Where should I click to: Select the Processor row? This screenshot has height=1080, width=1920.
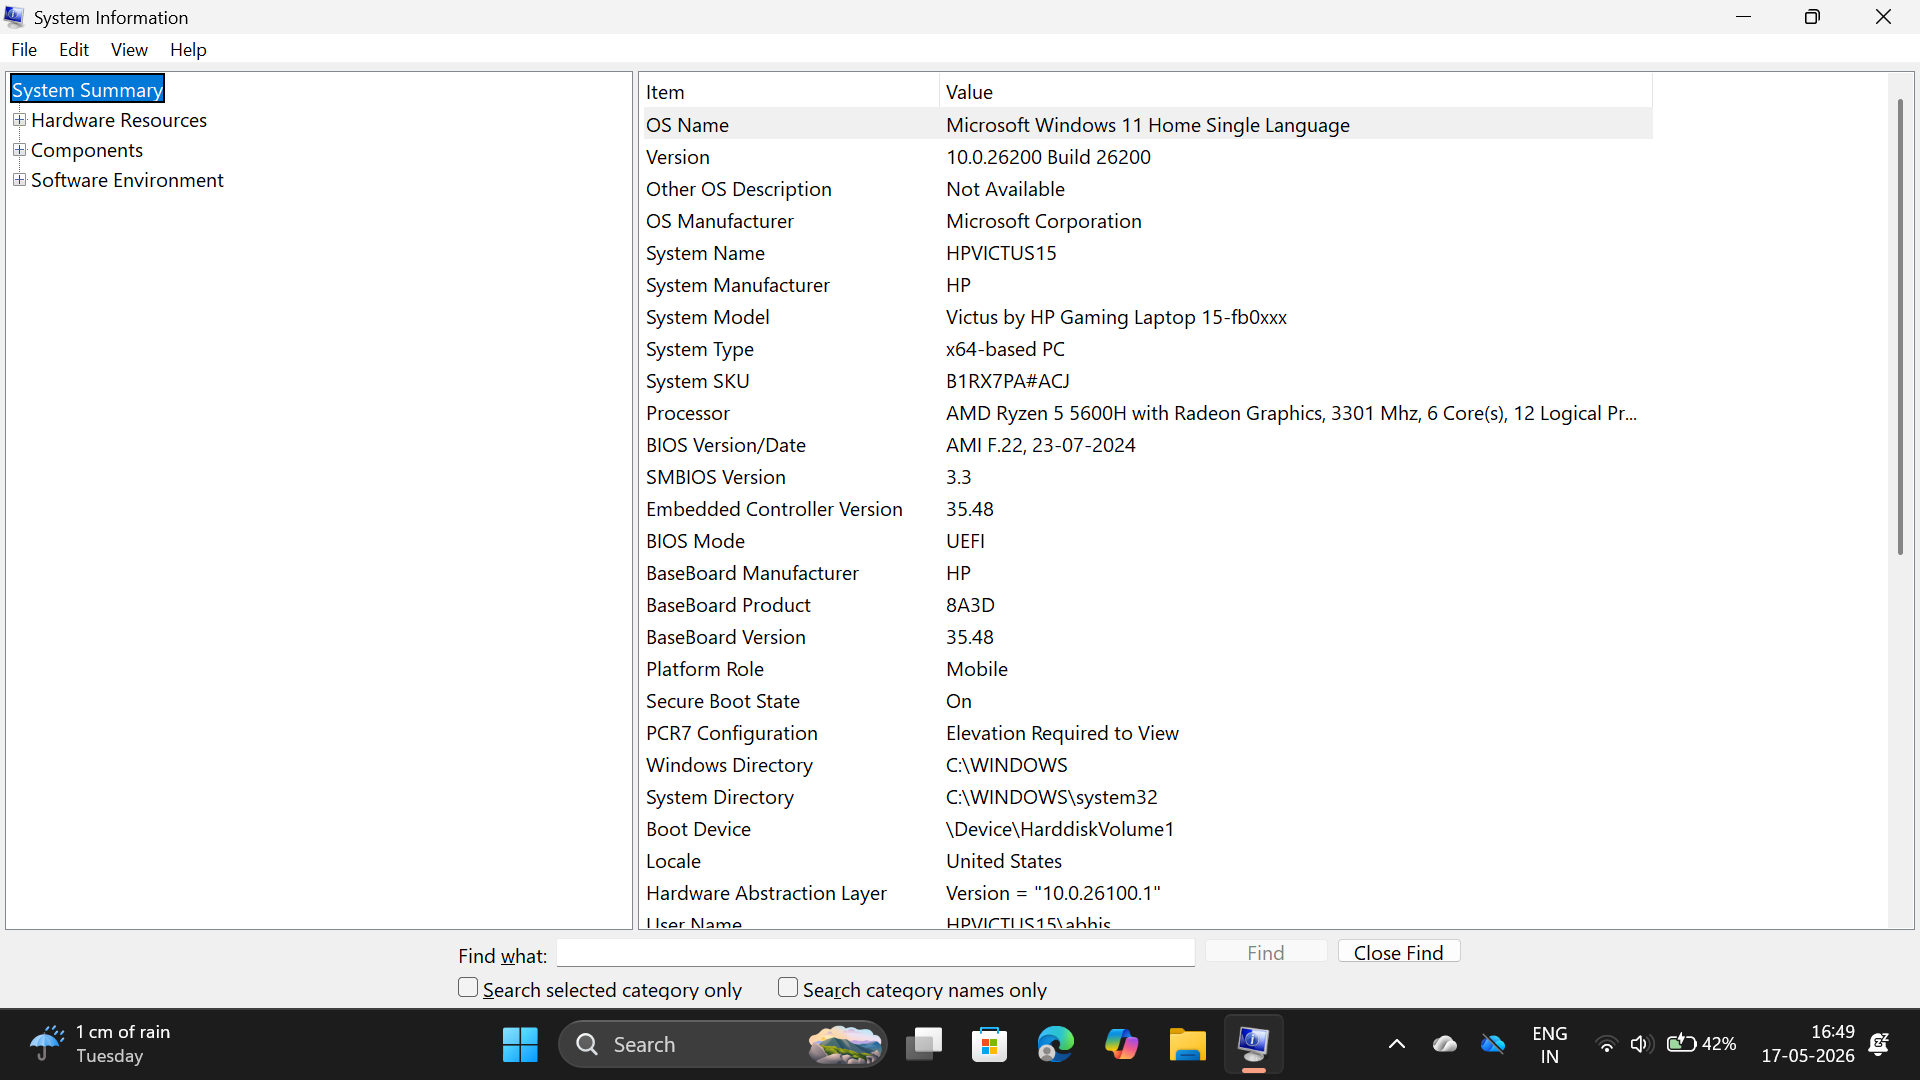(1146, 413)
